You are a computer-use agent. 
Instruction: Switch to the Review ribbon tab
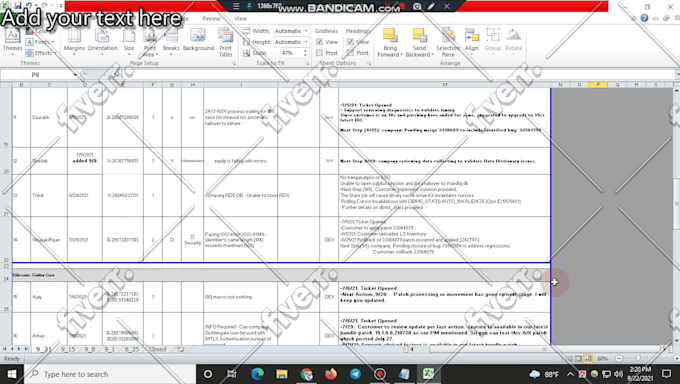tap(211, 19)
